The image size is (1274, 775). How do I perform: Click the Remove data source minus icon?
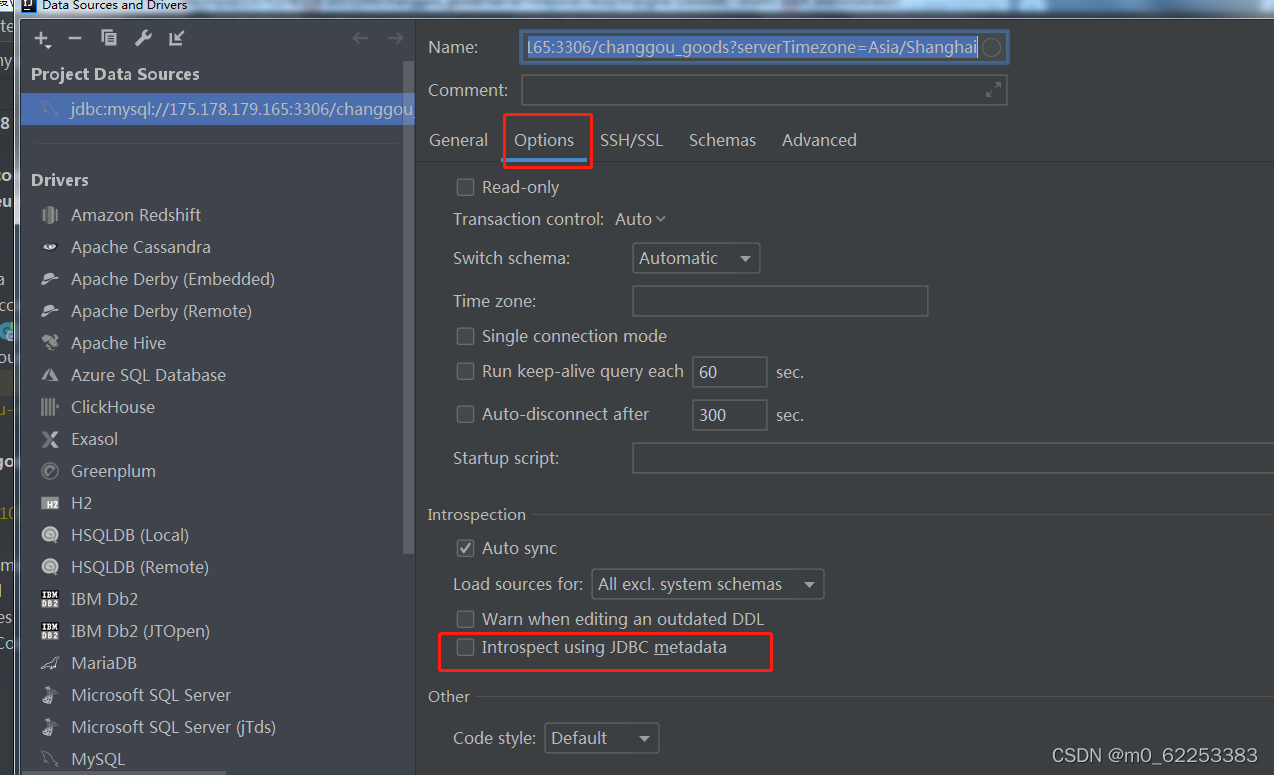(74, 39)
